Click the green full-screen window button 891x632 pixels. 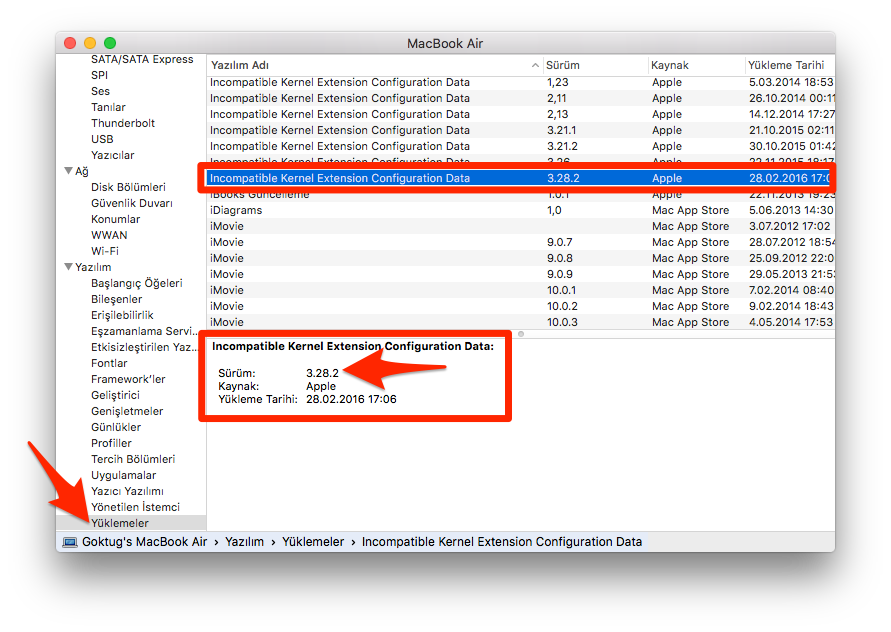pos(110,43)
